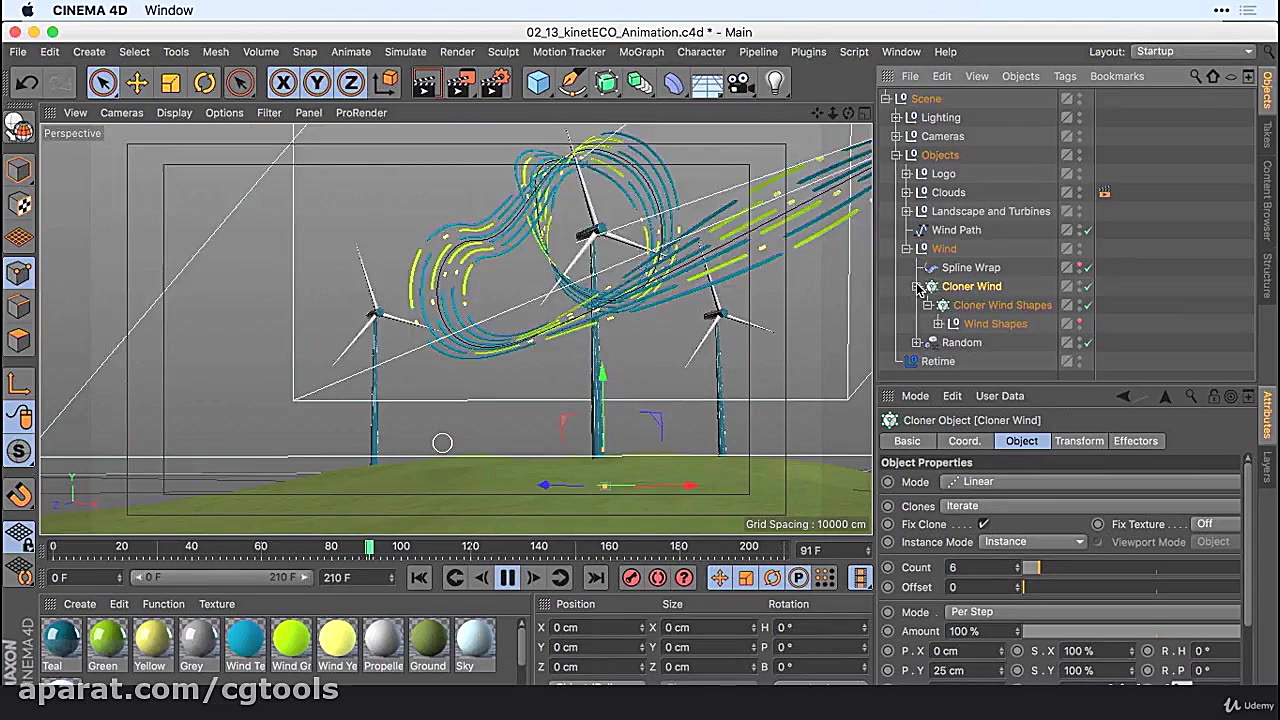This screenshot has width=1280, height=720.
Task: Toggle the X-axis lock icon
Action: (x=283, y=83)
